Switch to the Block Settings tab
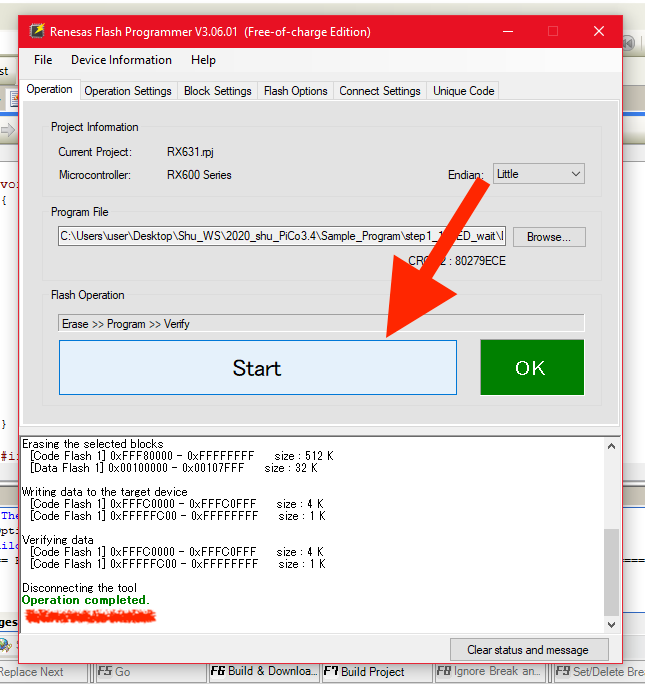The image size is (645, 684). click(218, 91)
